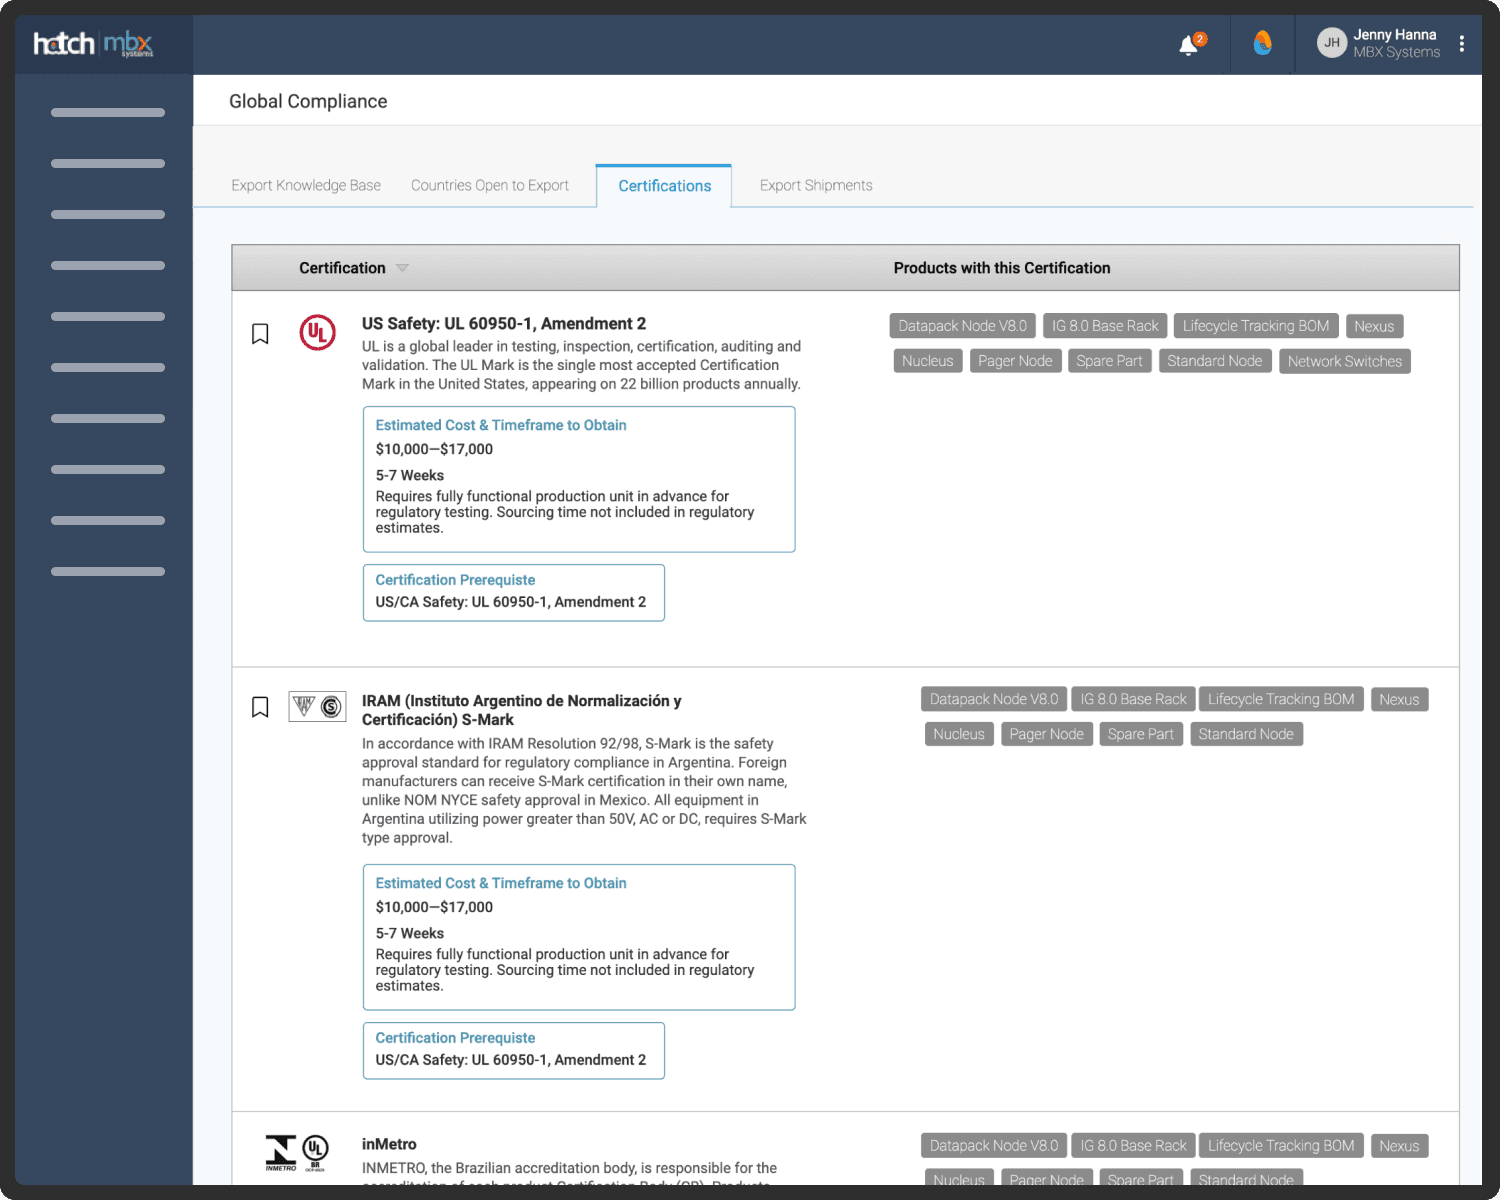Click the Network Switches tag
The image size is (1500, 1200).
[x=1345, y=361]
